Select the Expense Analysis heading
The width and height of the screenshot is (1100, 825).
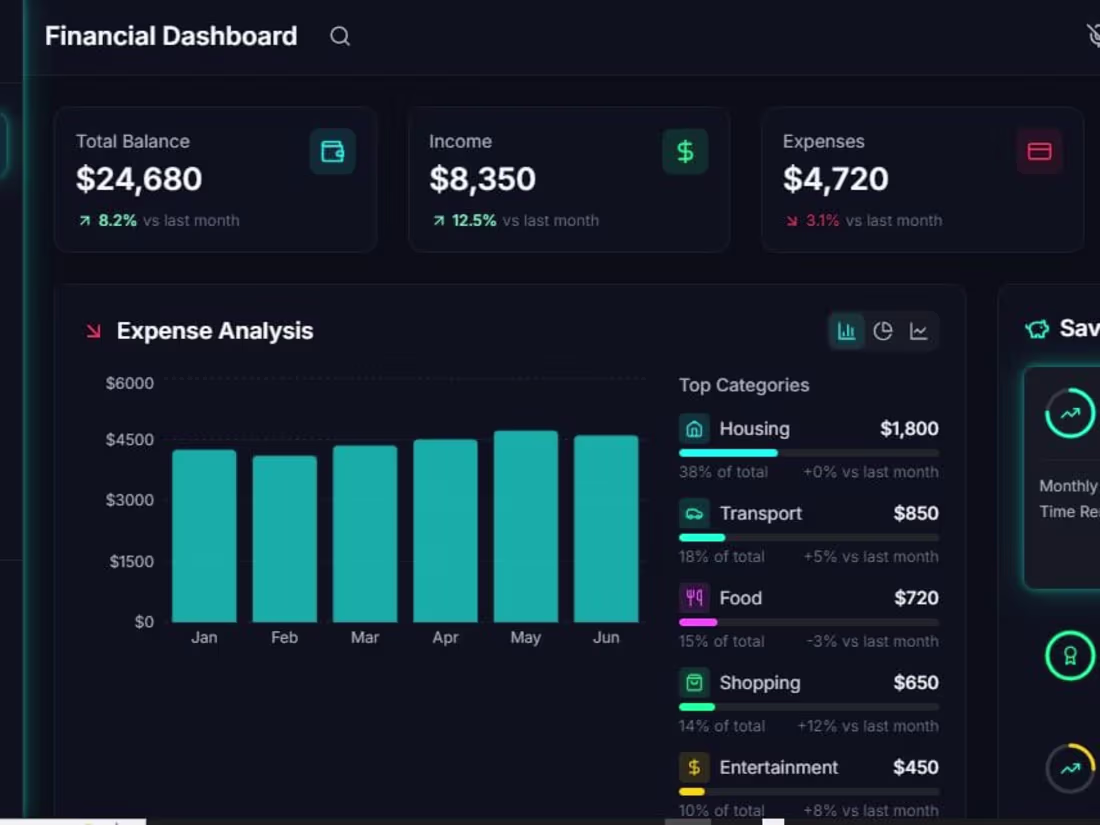coord(215,330)
